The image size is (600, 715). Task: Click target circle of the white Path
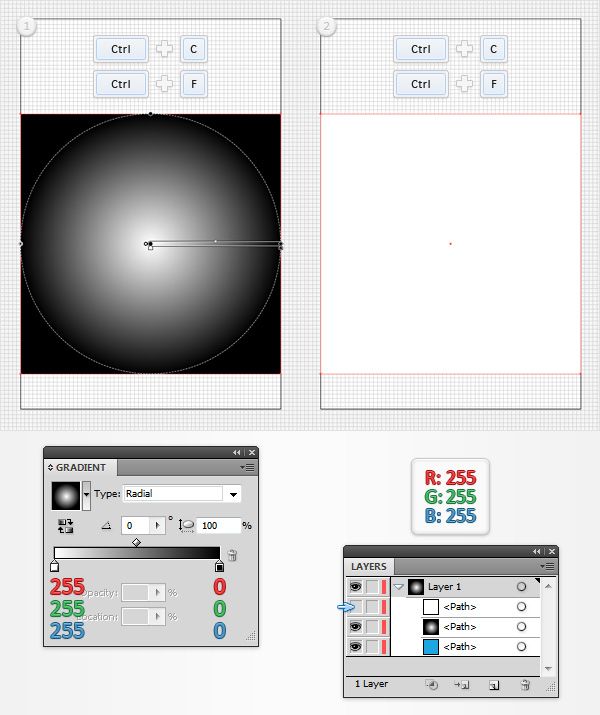coord(521,606)
